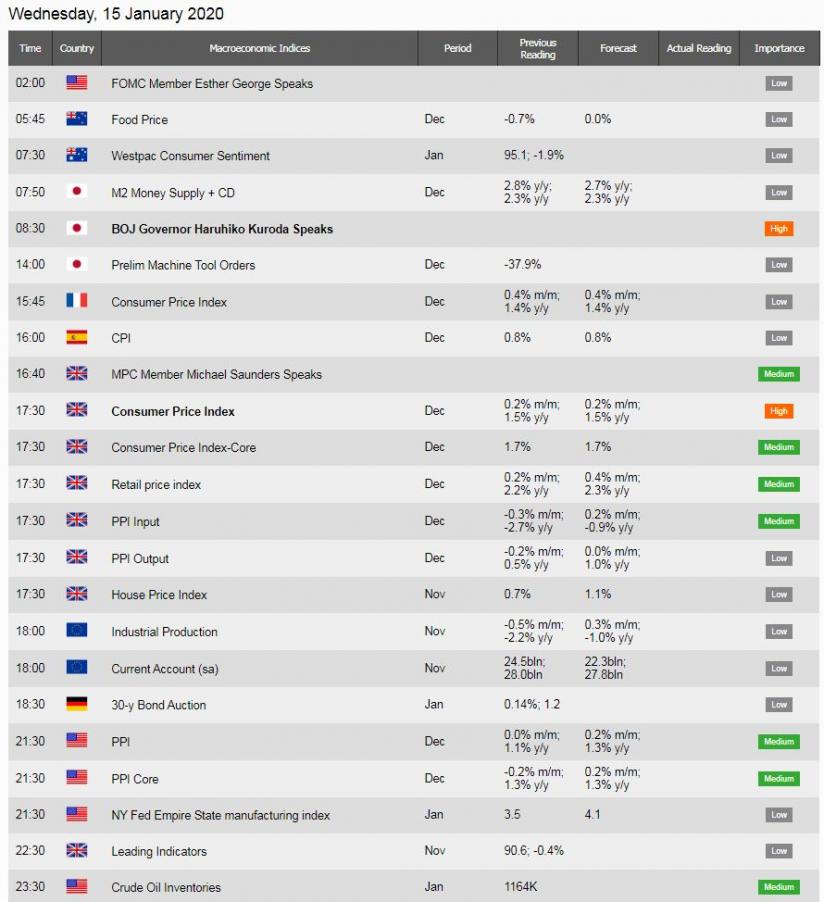Open the BOJ Governor Haruhiko Kuroda Speaks event
Image resolution: width=824 pixels, height=902 pixels.
point(222,229)
